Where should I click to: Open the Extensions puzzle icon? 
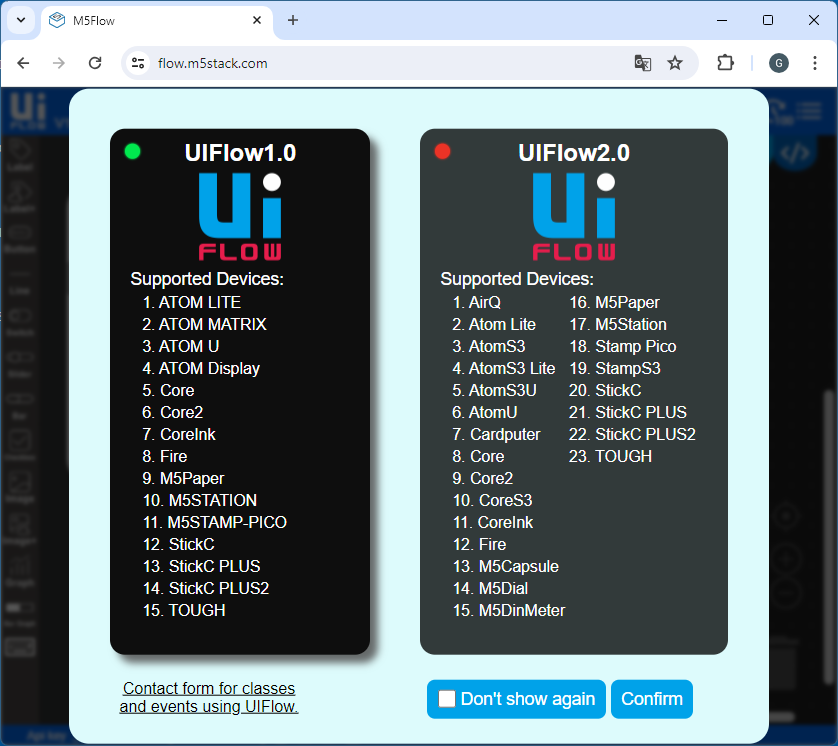coord(725,63)
